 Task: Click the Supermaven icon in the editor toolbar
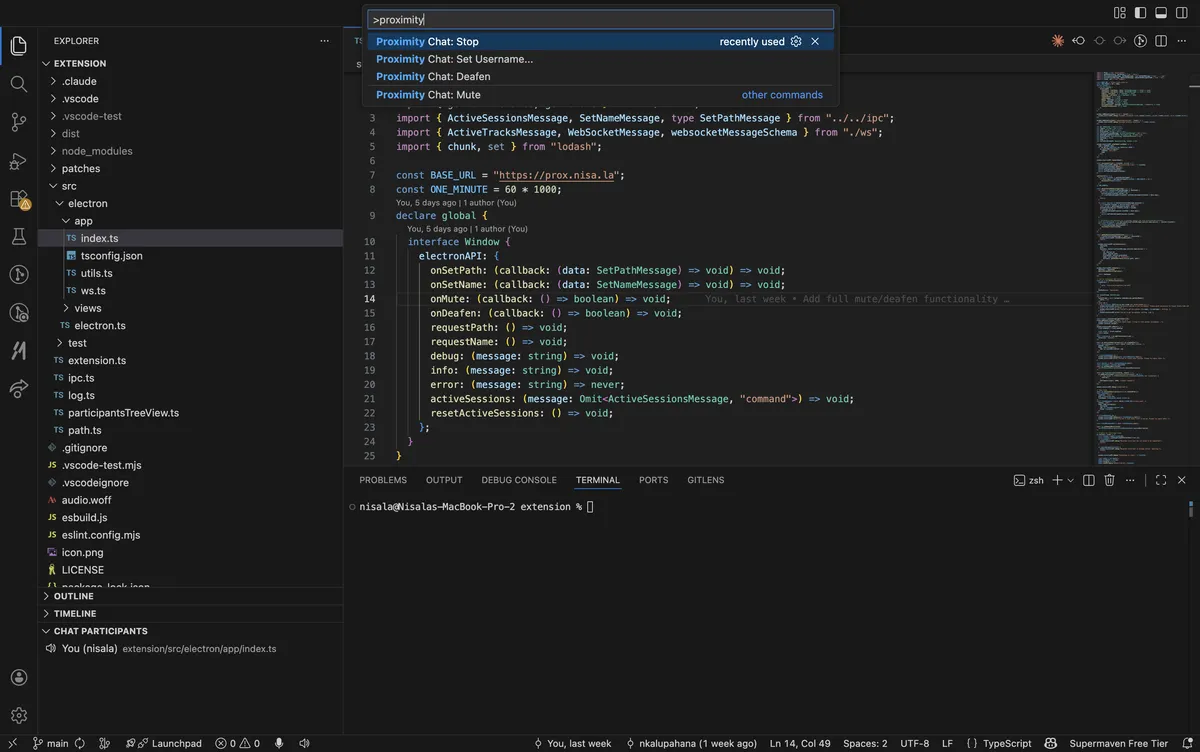point(1057,38)
